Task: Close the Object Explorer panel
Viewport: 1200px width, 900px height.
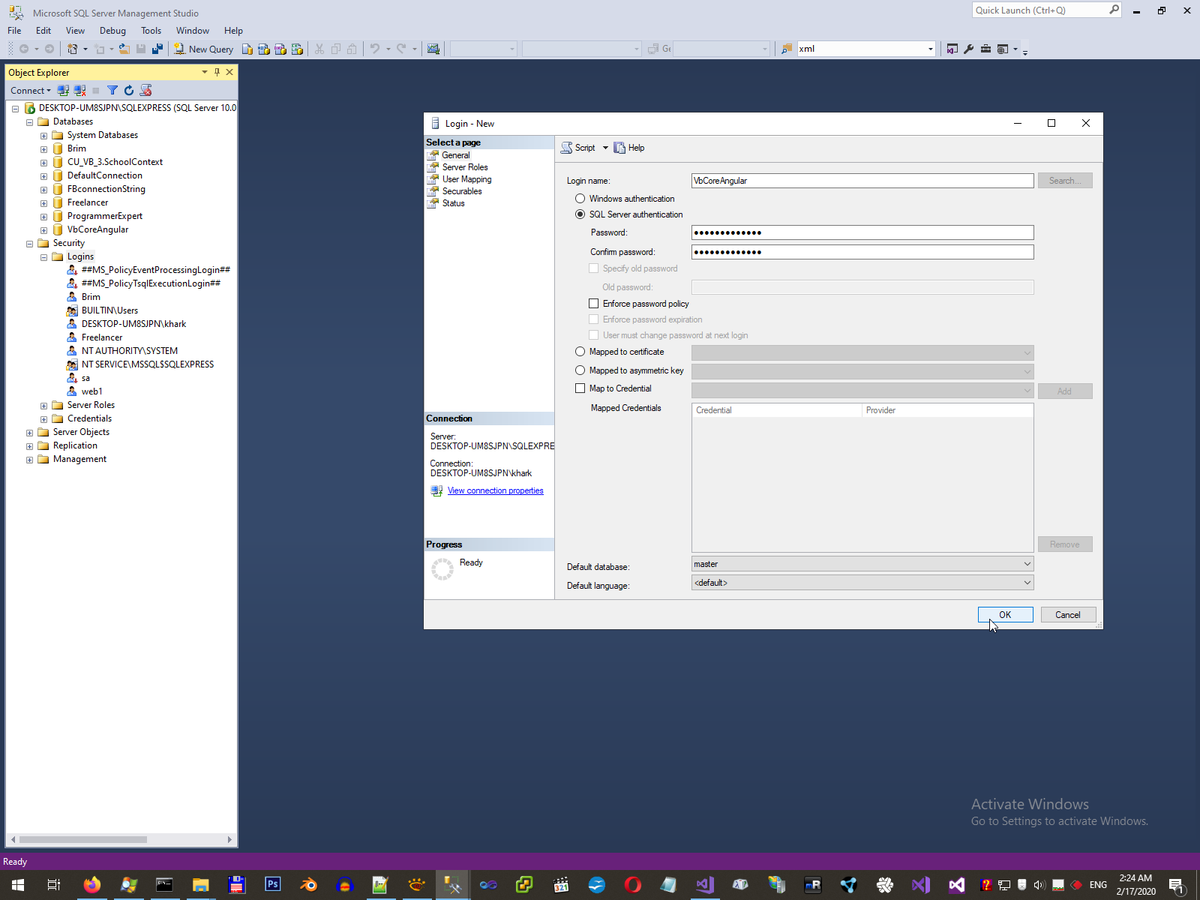Action: pos(229,72)
